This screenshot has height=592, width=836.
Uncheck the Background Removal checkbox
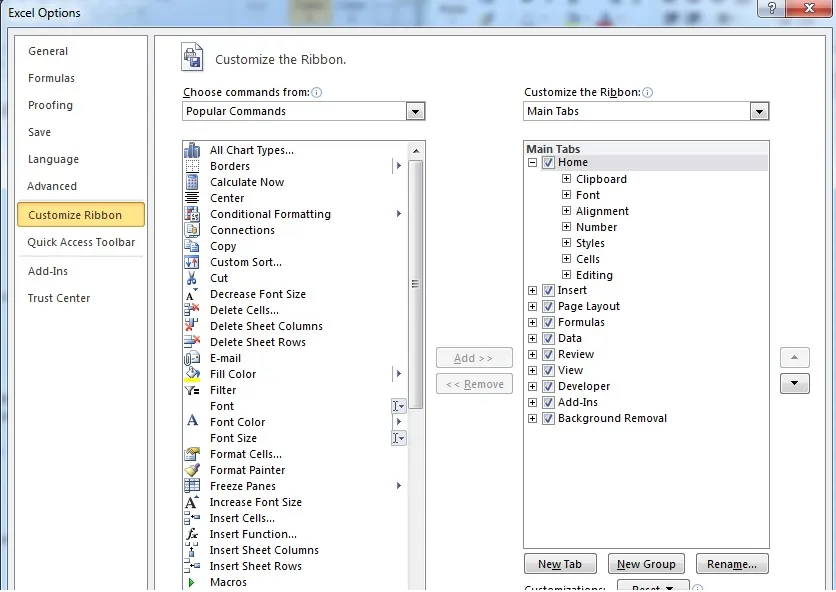click(548, 418)
